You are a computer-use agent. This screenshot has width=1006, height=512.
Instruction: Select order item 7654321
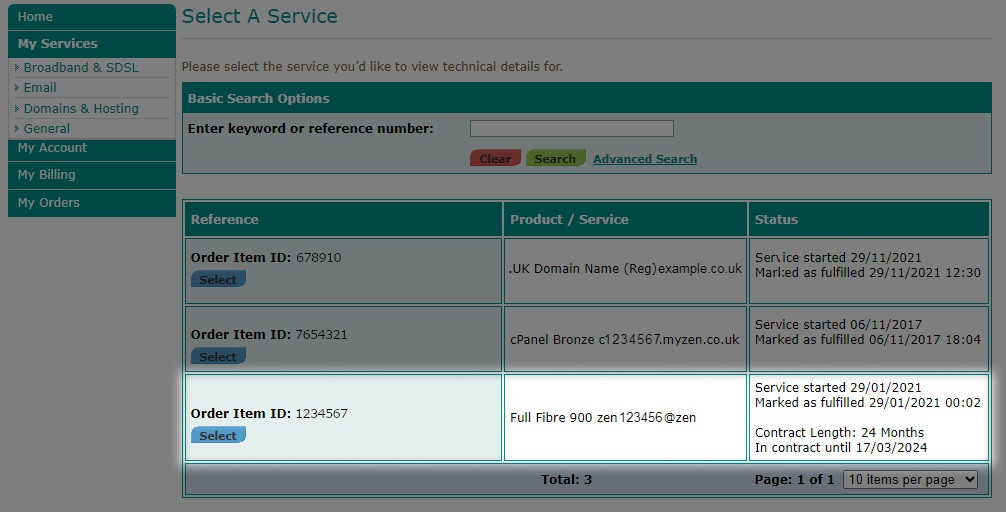coord(218,357)
